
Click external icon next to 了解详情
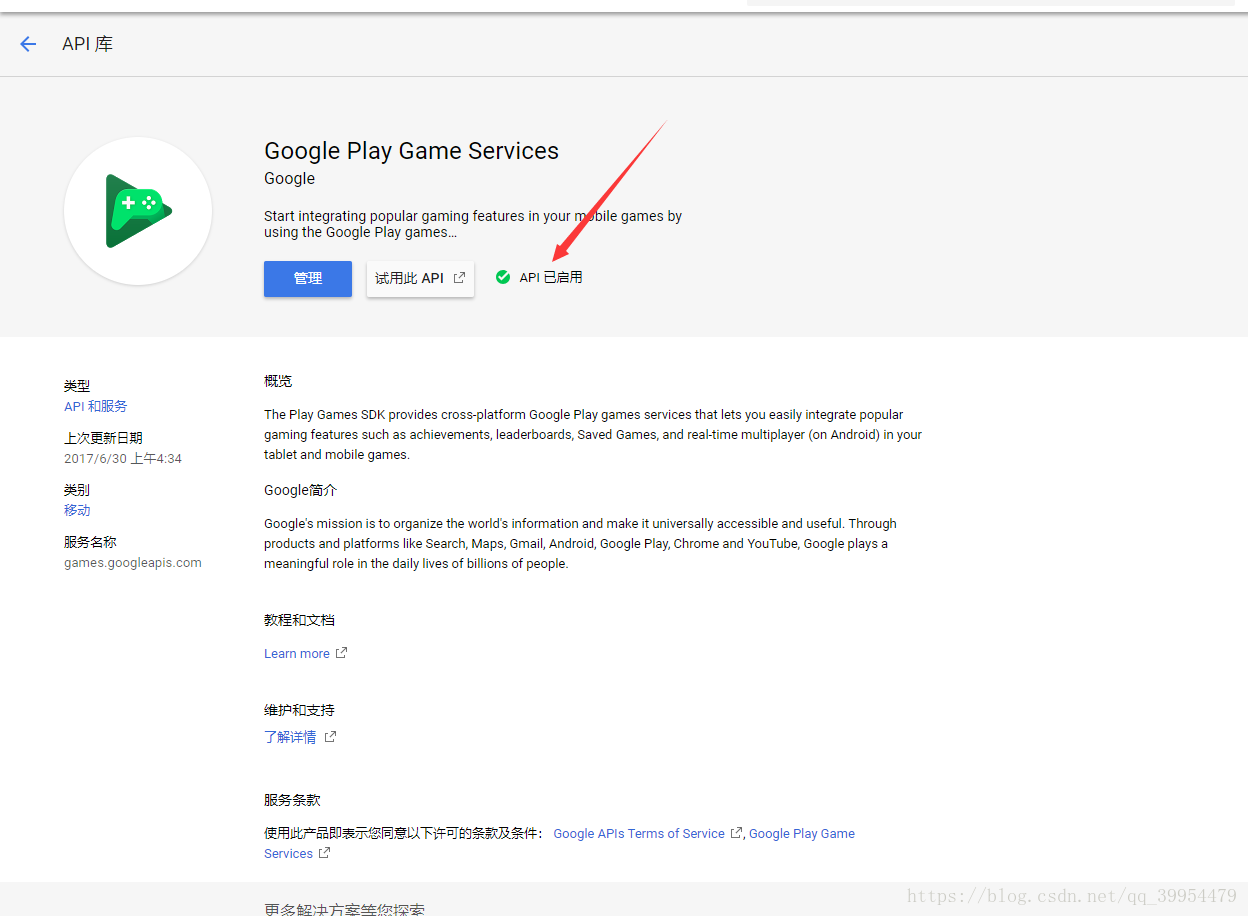[330, 737]
